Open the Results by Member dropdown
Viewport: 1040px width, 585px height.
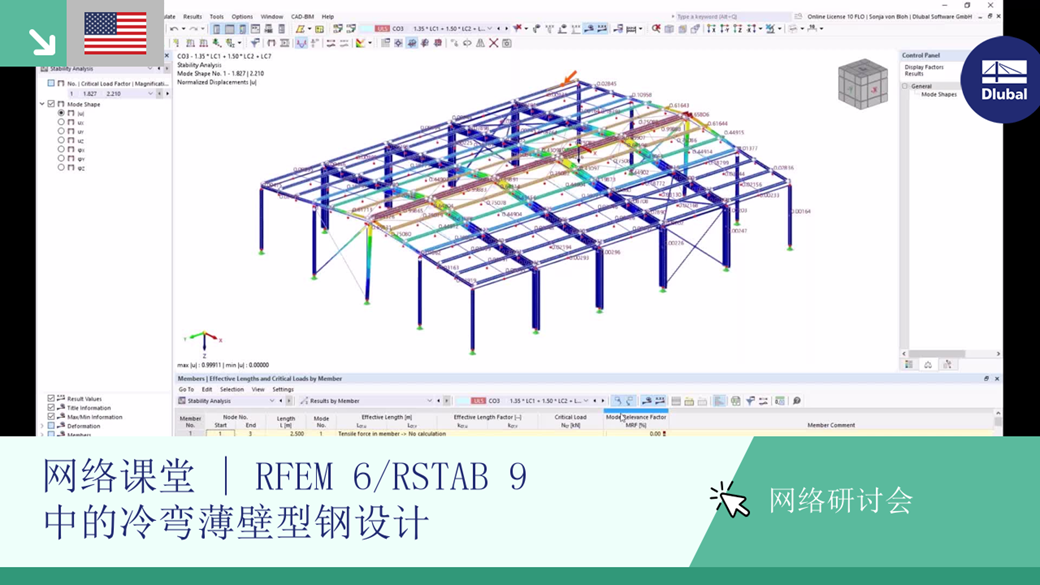click(x=429, y=401)
